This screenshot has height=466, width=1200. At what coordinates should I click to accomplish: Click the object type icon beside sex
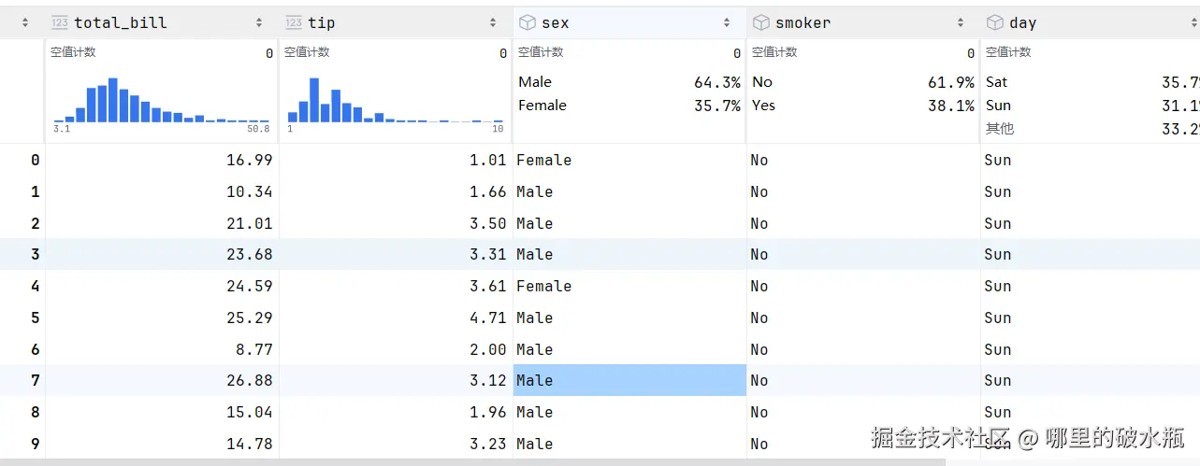pyautogui.click(x=527, y=23)
